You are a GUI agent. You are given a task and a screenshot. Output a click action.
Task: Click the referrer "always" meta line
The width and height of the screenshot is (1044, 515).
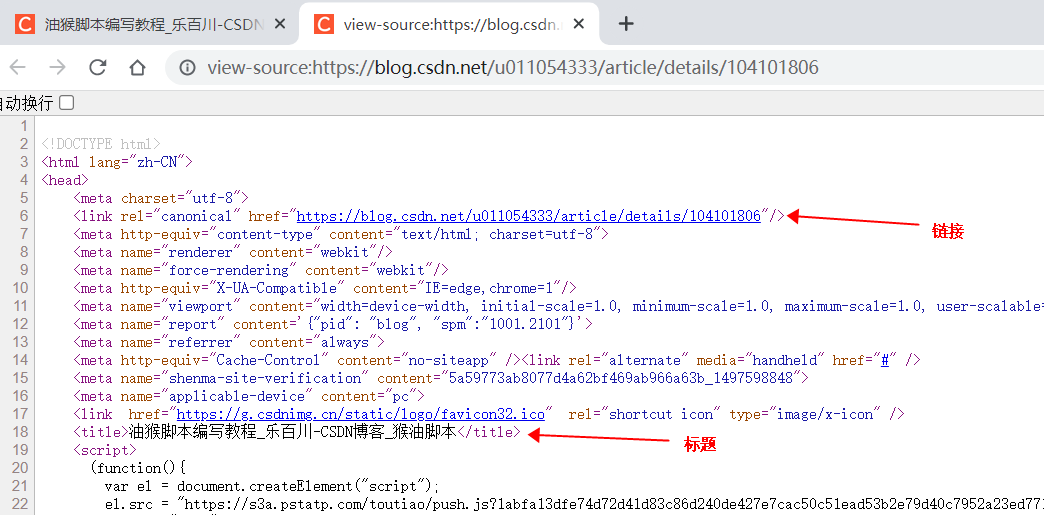[228, 342]
